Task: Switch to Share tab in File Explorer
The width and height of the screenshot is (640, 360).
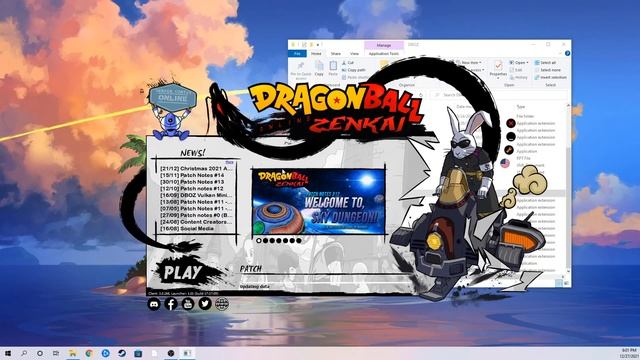Action: click(x=336, y=53)
